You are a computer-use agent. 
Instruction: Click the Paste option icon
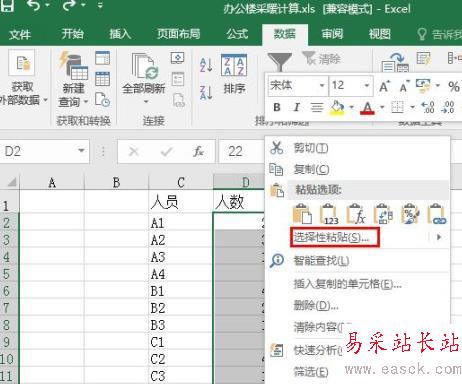302,214
